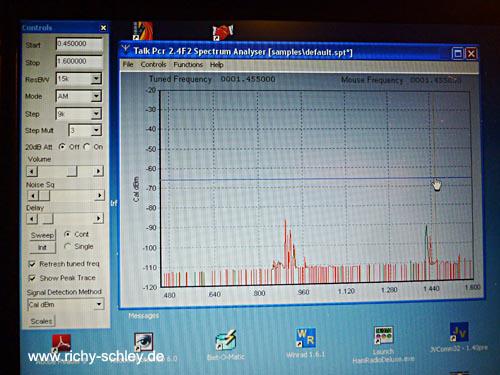Close the Controls panel

(103, 28)
